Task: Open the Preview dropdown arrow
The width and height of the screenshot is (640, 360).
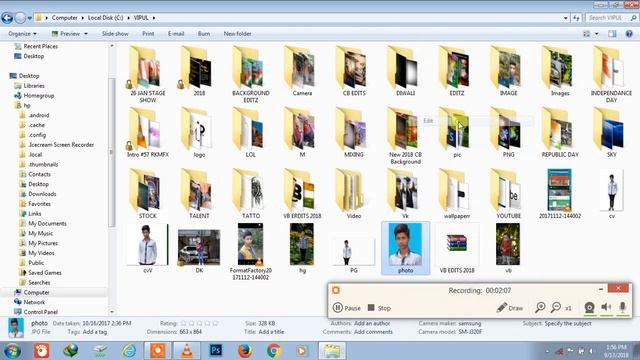Action: coord(86,34)
